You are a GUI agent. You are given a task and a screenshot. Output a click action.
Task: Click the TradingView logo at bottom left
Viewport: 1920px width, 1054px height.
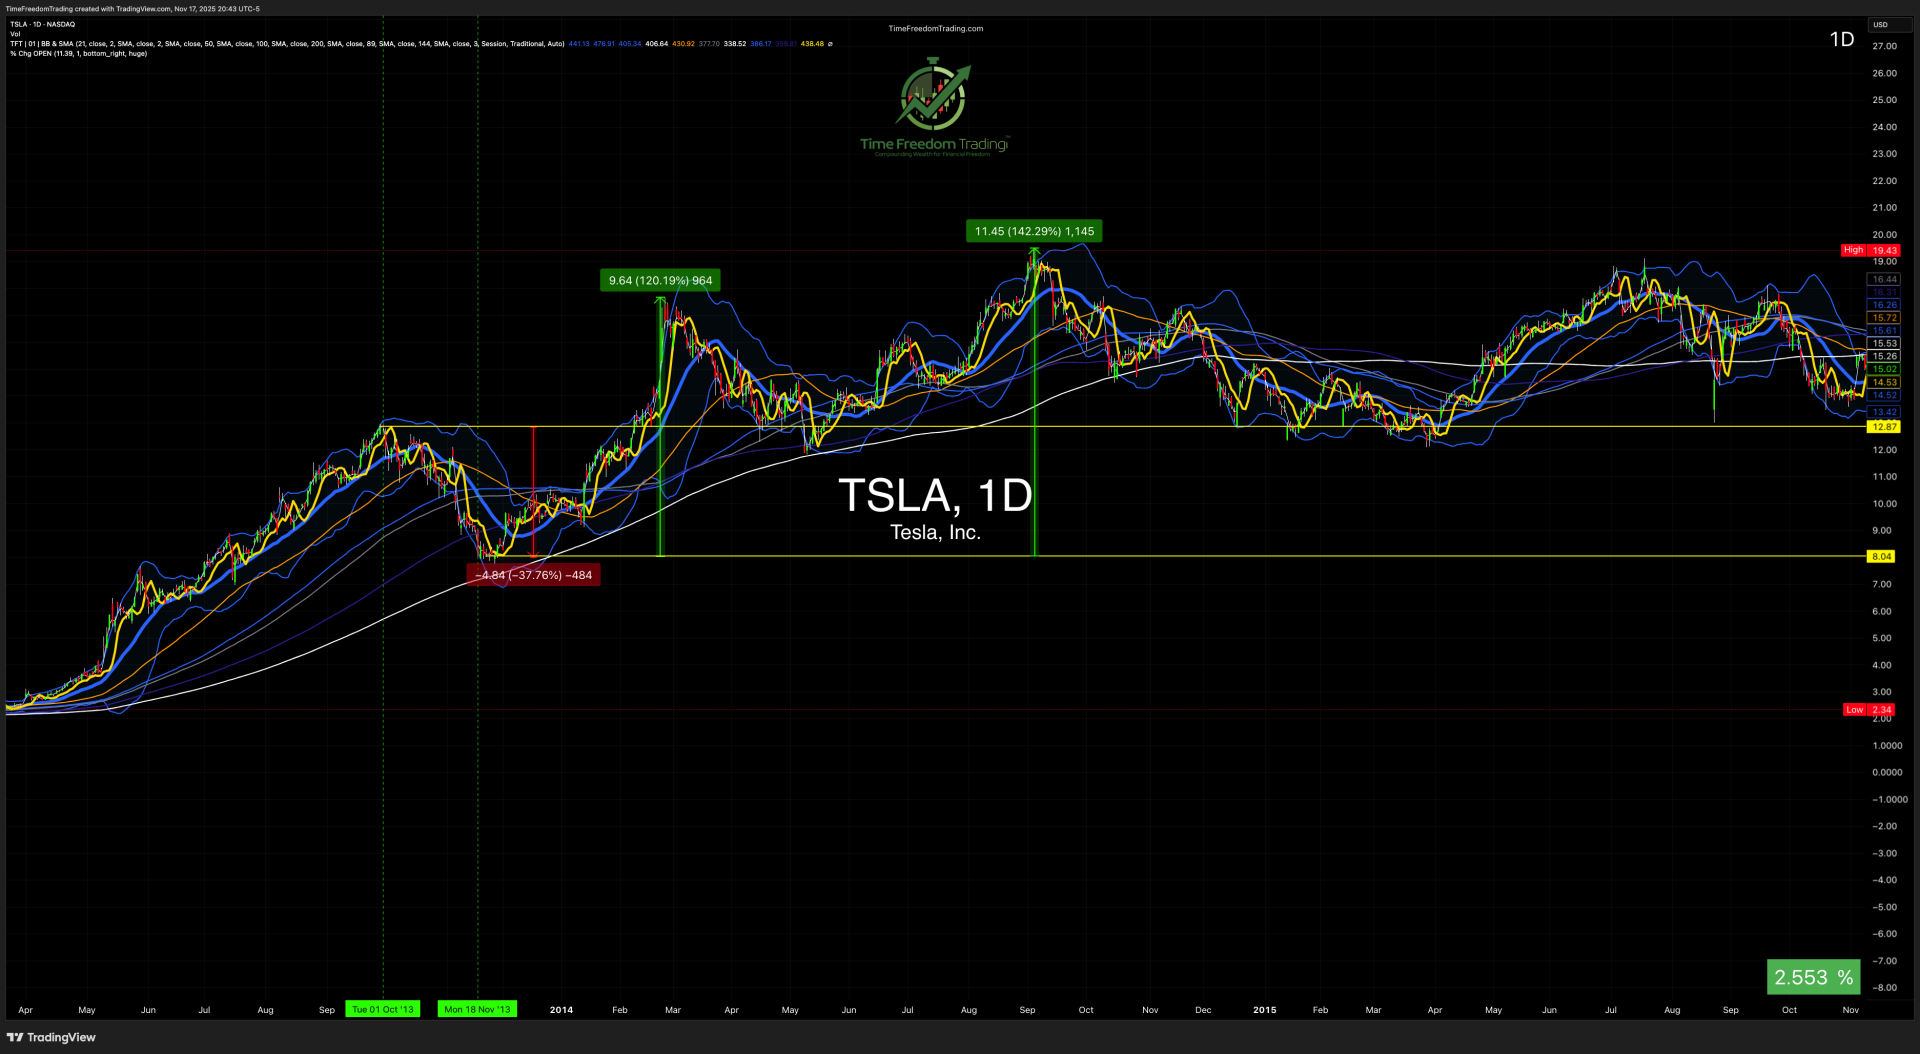click(52, 1037)
